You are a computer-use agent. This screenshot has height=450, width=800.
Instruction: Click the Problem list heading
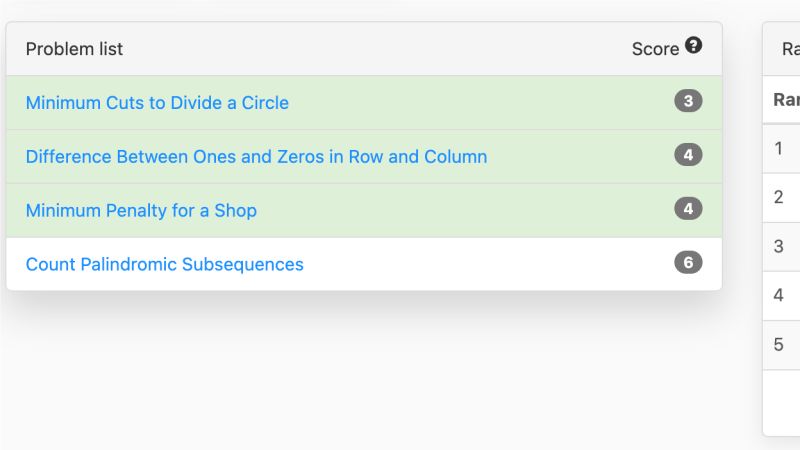tap(74, 49)
